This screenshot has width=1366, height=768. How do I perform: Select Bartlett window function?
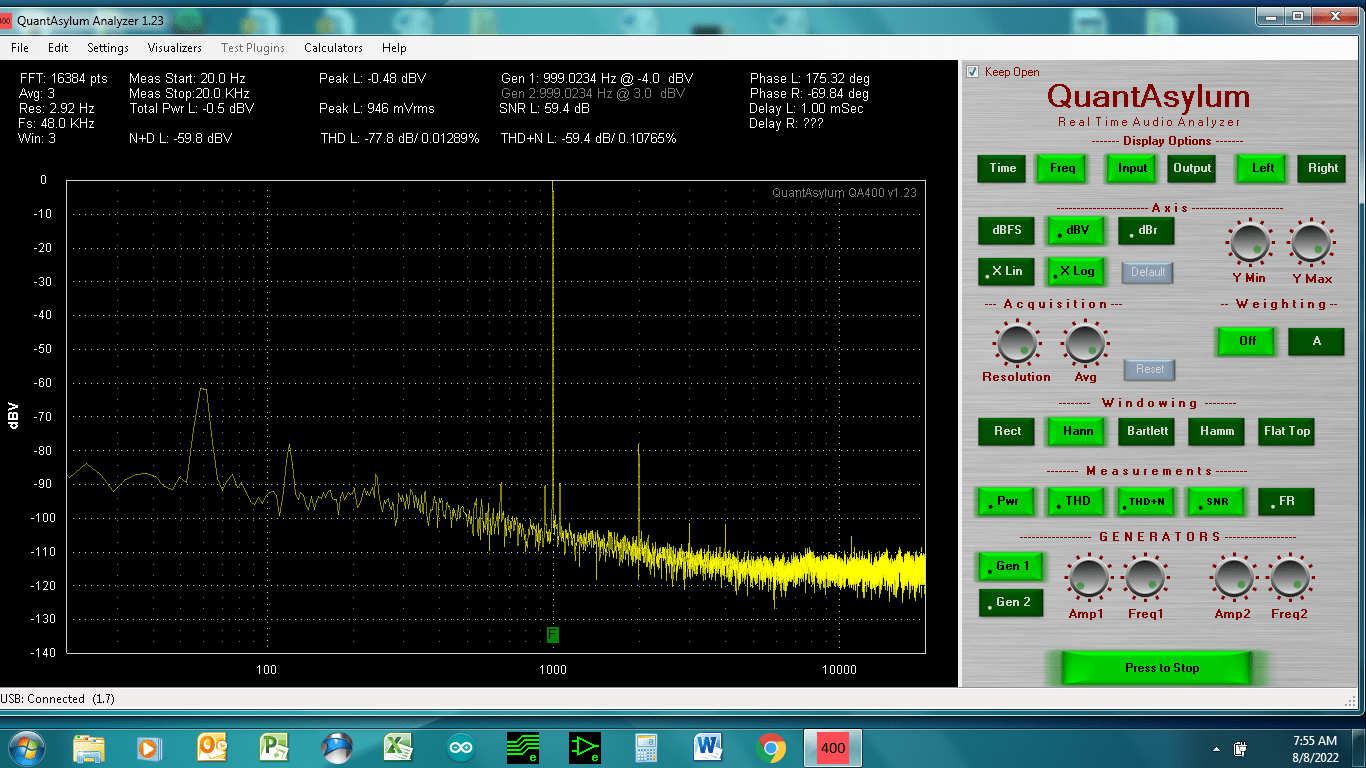coord(1147,431)
